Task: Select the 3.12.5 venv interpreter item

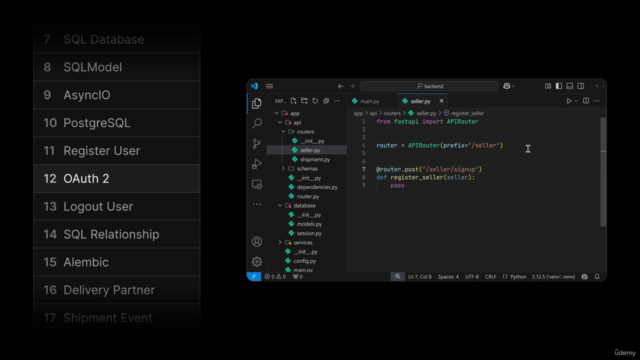Action: pyautogui.click(x=553, y=276)
